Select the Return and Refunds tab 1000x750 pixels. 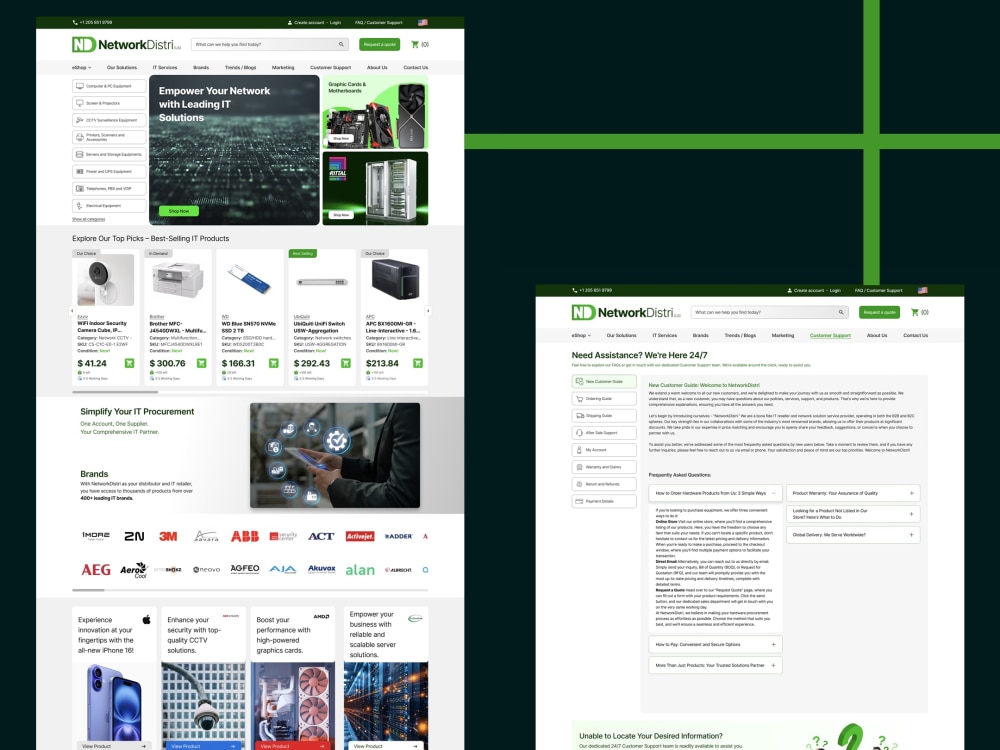(x=604, y=484)
